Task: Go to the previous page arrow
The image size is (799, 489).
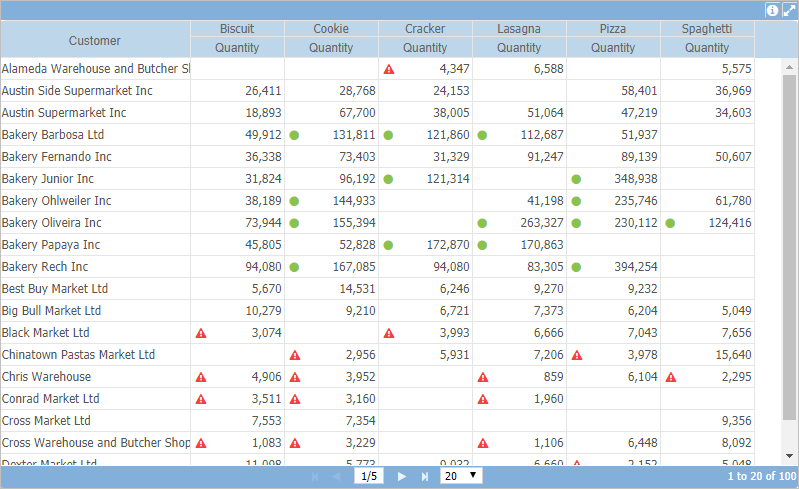Action: point(337,476)
